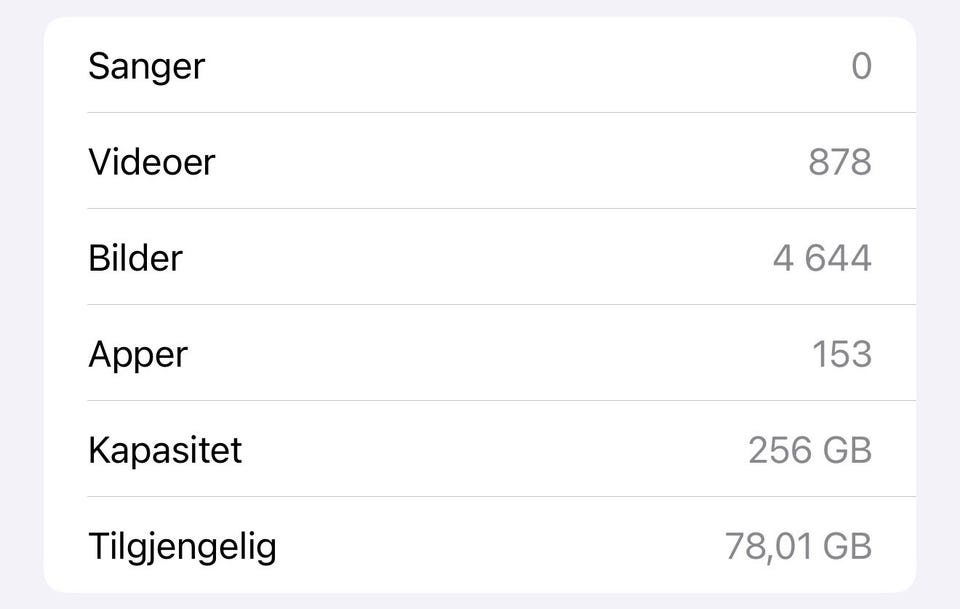Tap the Tilgjengelig row label
Viewport: 960px width, 609px height.
pyautogui.click(x=182, y=547)
